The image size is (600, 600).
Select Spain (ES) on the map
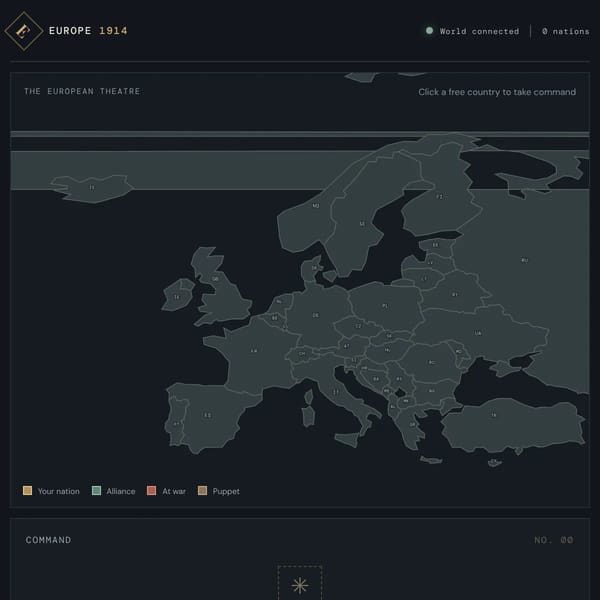click(207, 415)
